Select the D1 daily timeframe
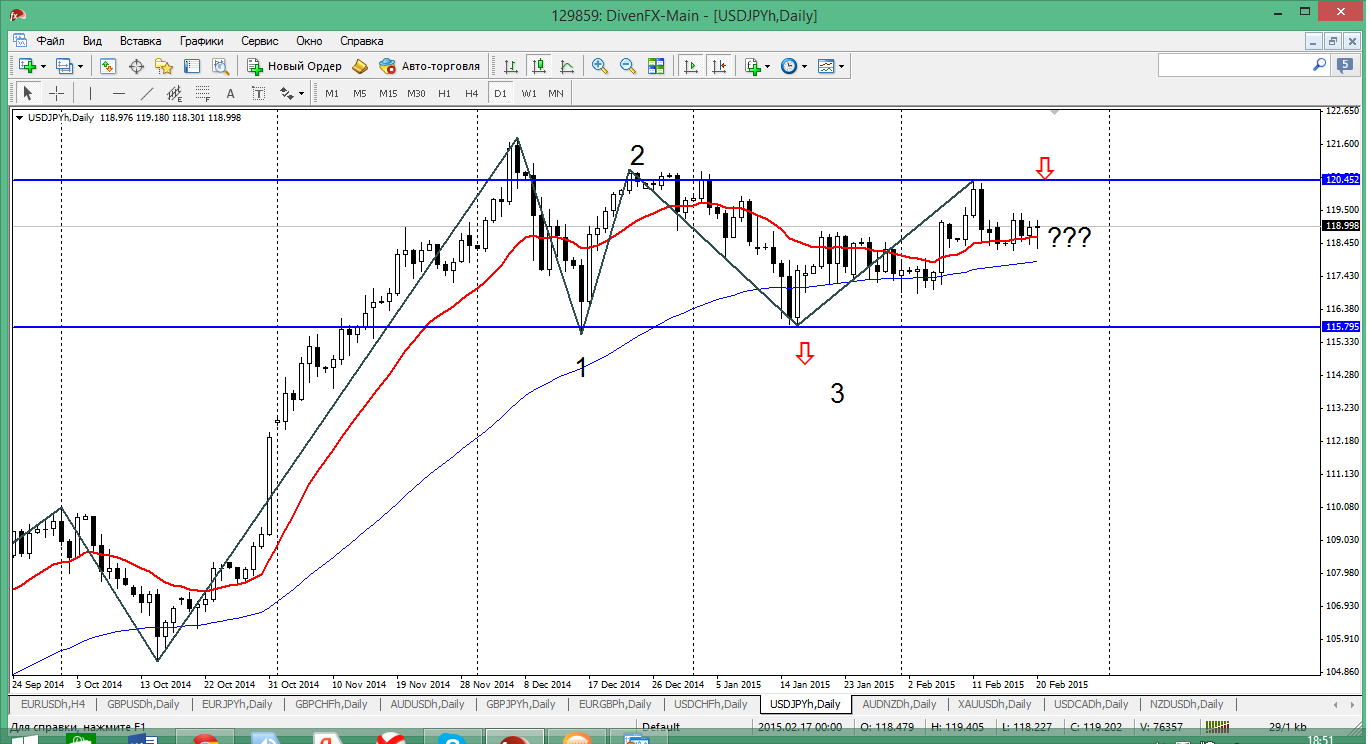The image size is (1370, 744). [500, 93]
